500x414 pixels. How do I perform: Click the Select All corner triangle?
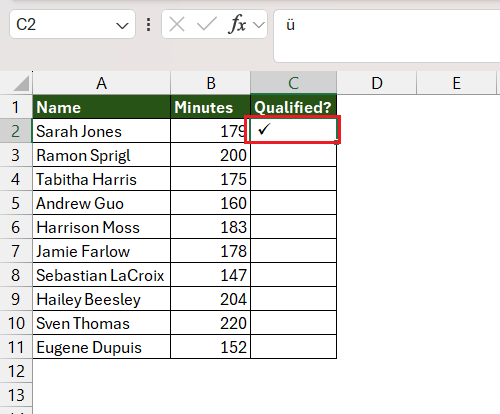(x=21, y=83)
